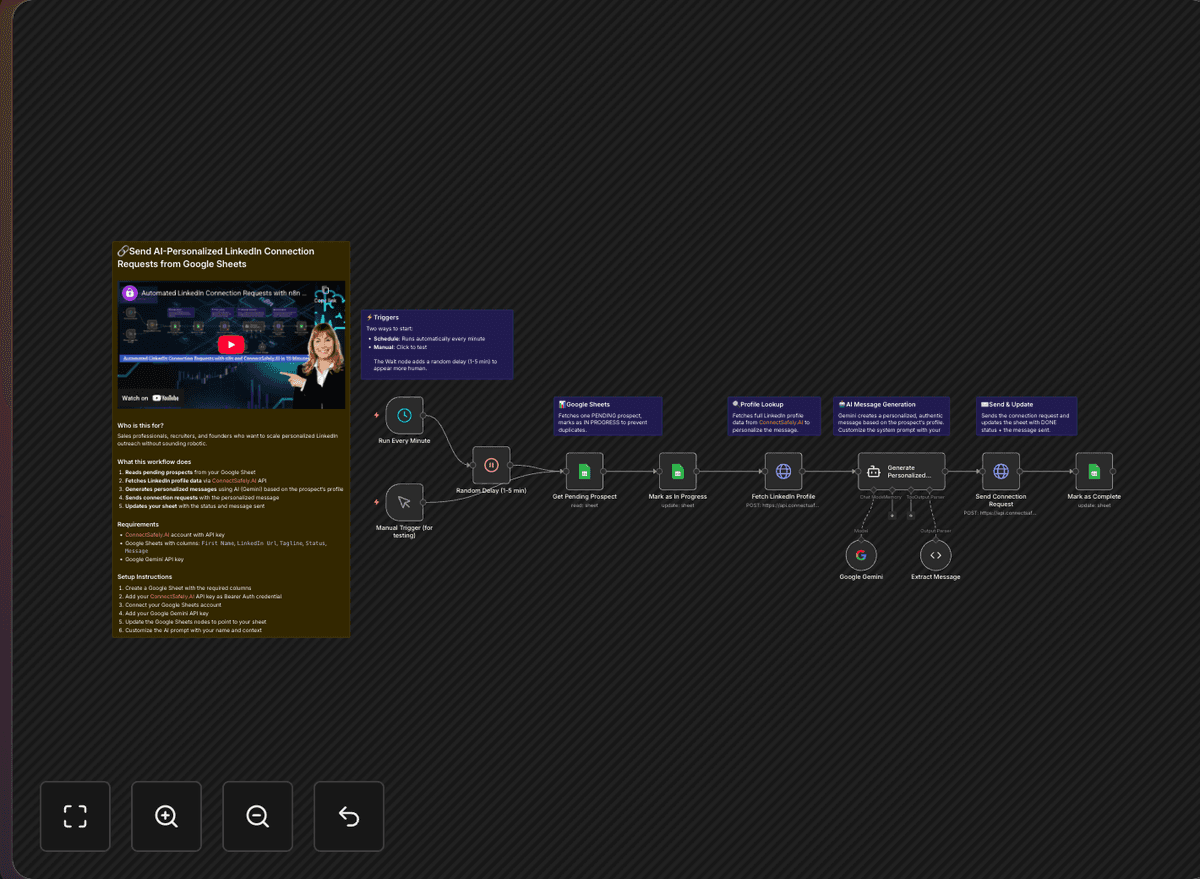Open the Extract Message output parser node
The width and height of the screenshot is (1200, 879).
935,553
